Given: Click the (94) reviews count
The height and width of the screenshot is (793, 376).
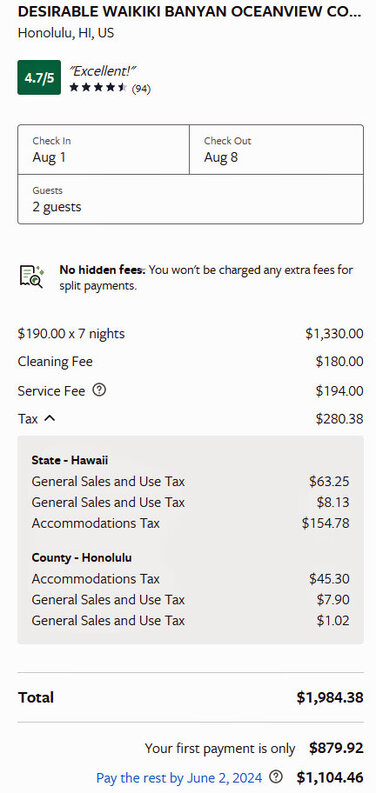Looking at the screenshot, I should tap(141, 89).
